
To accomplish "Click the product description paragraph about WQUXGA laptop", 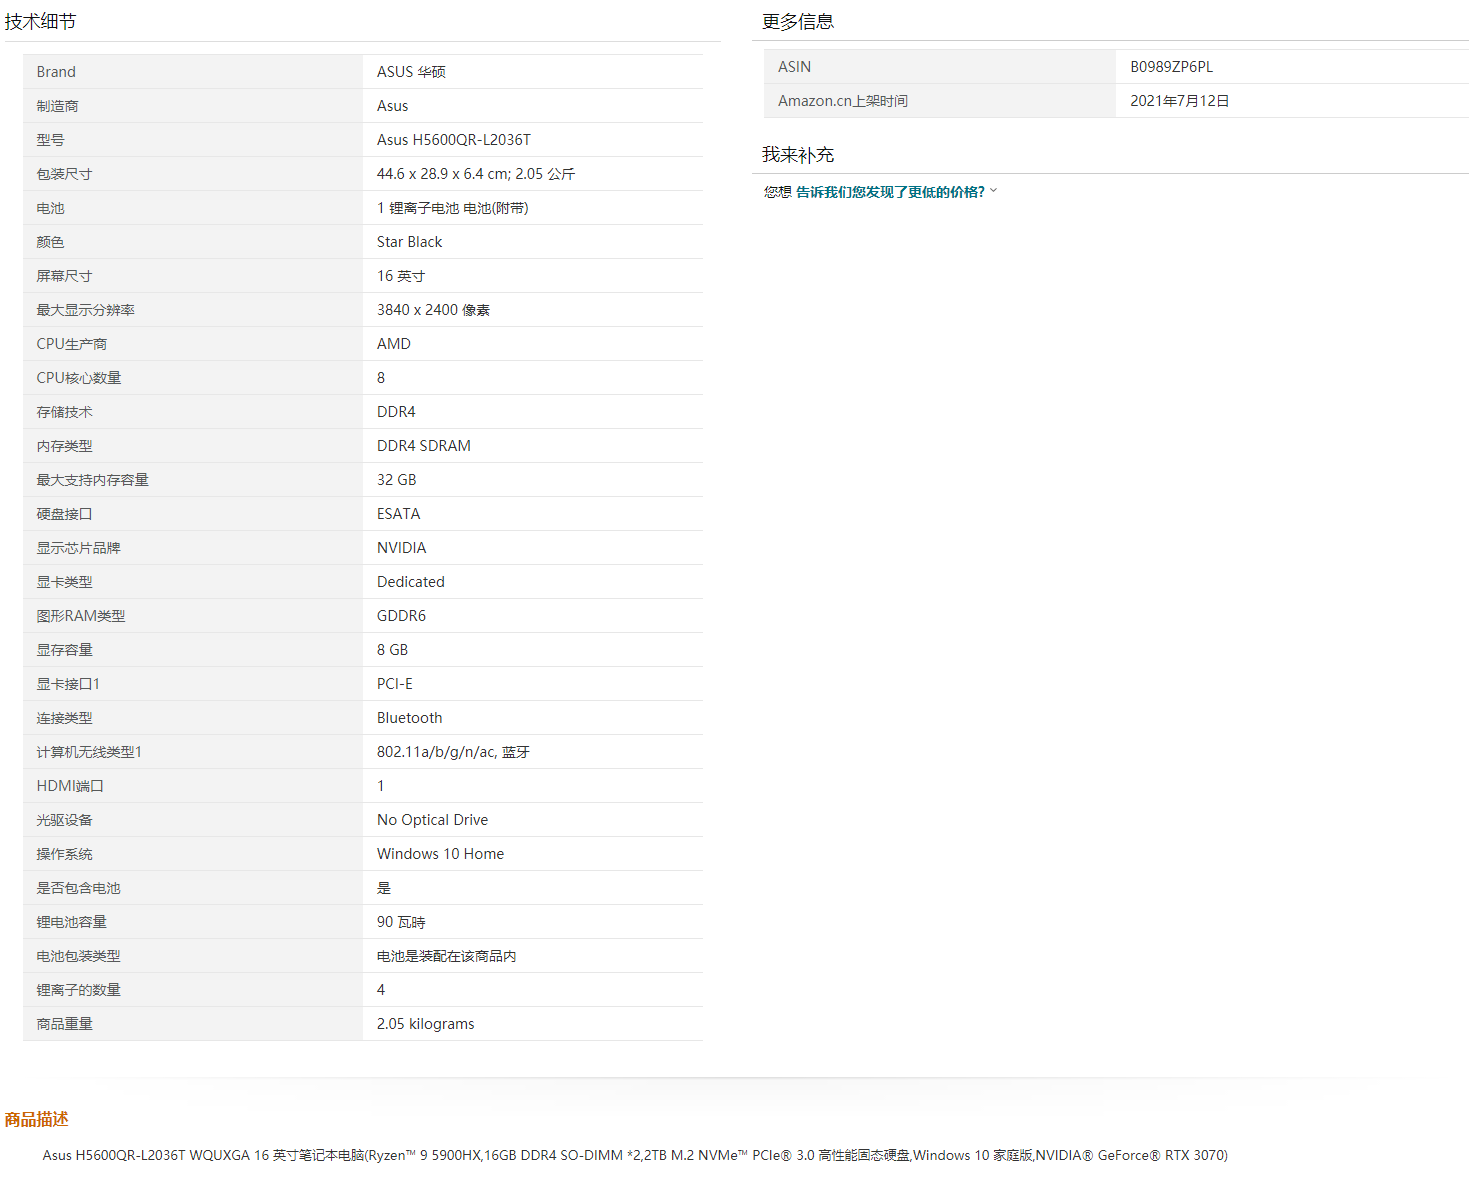I will tap(635, 1155).
